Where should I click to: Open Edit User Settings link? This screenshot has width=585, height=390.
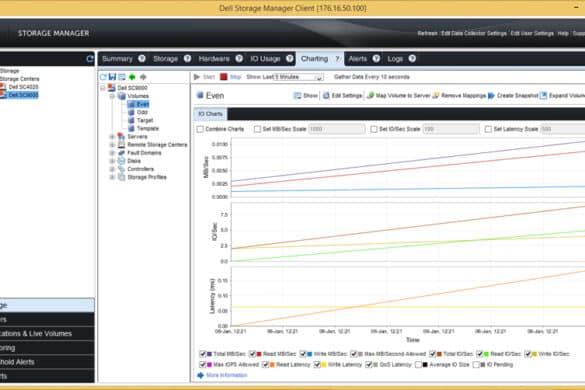tap(532, 33)
